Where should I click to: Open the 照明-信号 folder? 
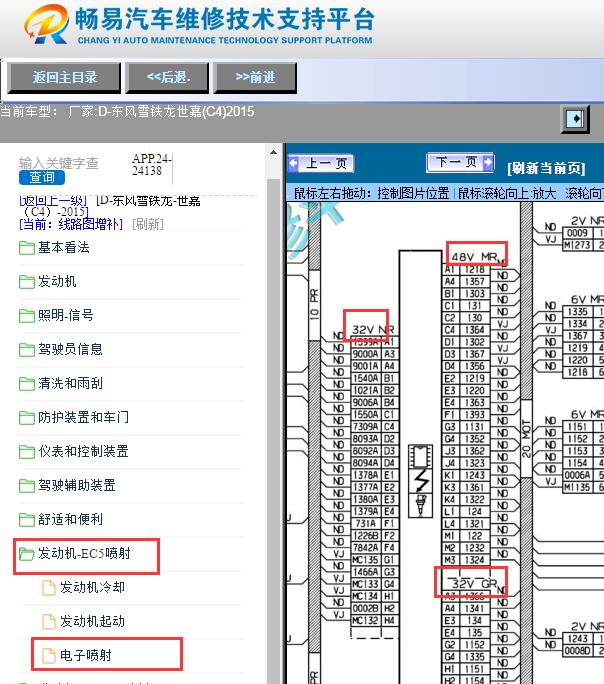point(65,315)
